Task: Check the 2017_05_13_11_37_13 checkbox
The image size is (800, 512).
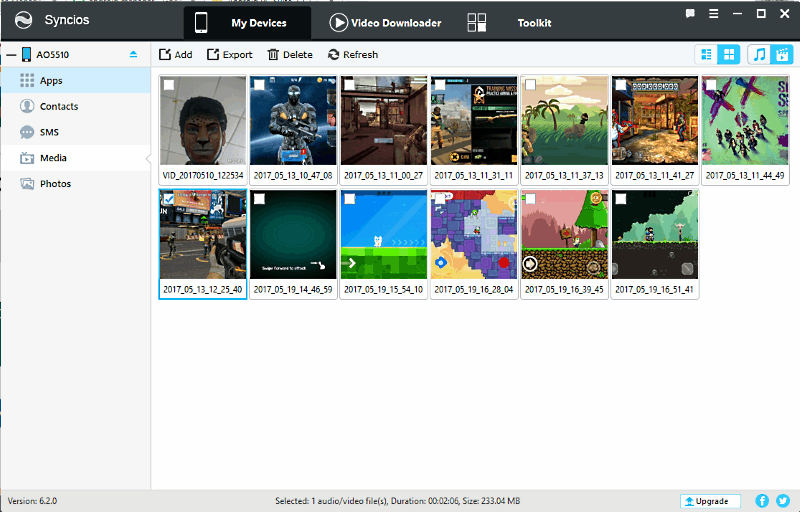Action: click(531, 85)
